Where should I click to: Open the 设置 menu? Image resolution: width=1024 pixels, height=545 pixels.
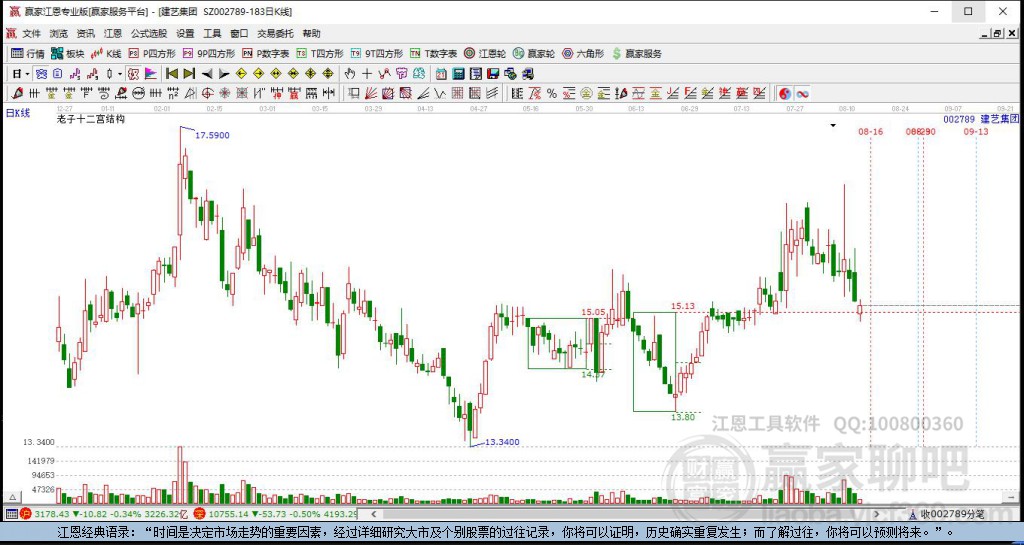(185, 33)
